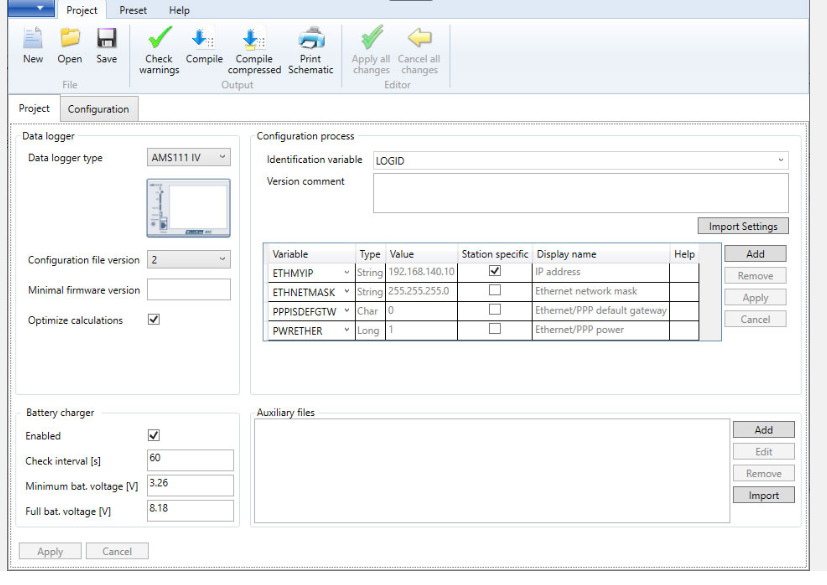Uncheck Station specific for ETHMYIP
This screenshot has width=827, height=585.
pyautogui.click(x=495, y=271)
